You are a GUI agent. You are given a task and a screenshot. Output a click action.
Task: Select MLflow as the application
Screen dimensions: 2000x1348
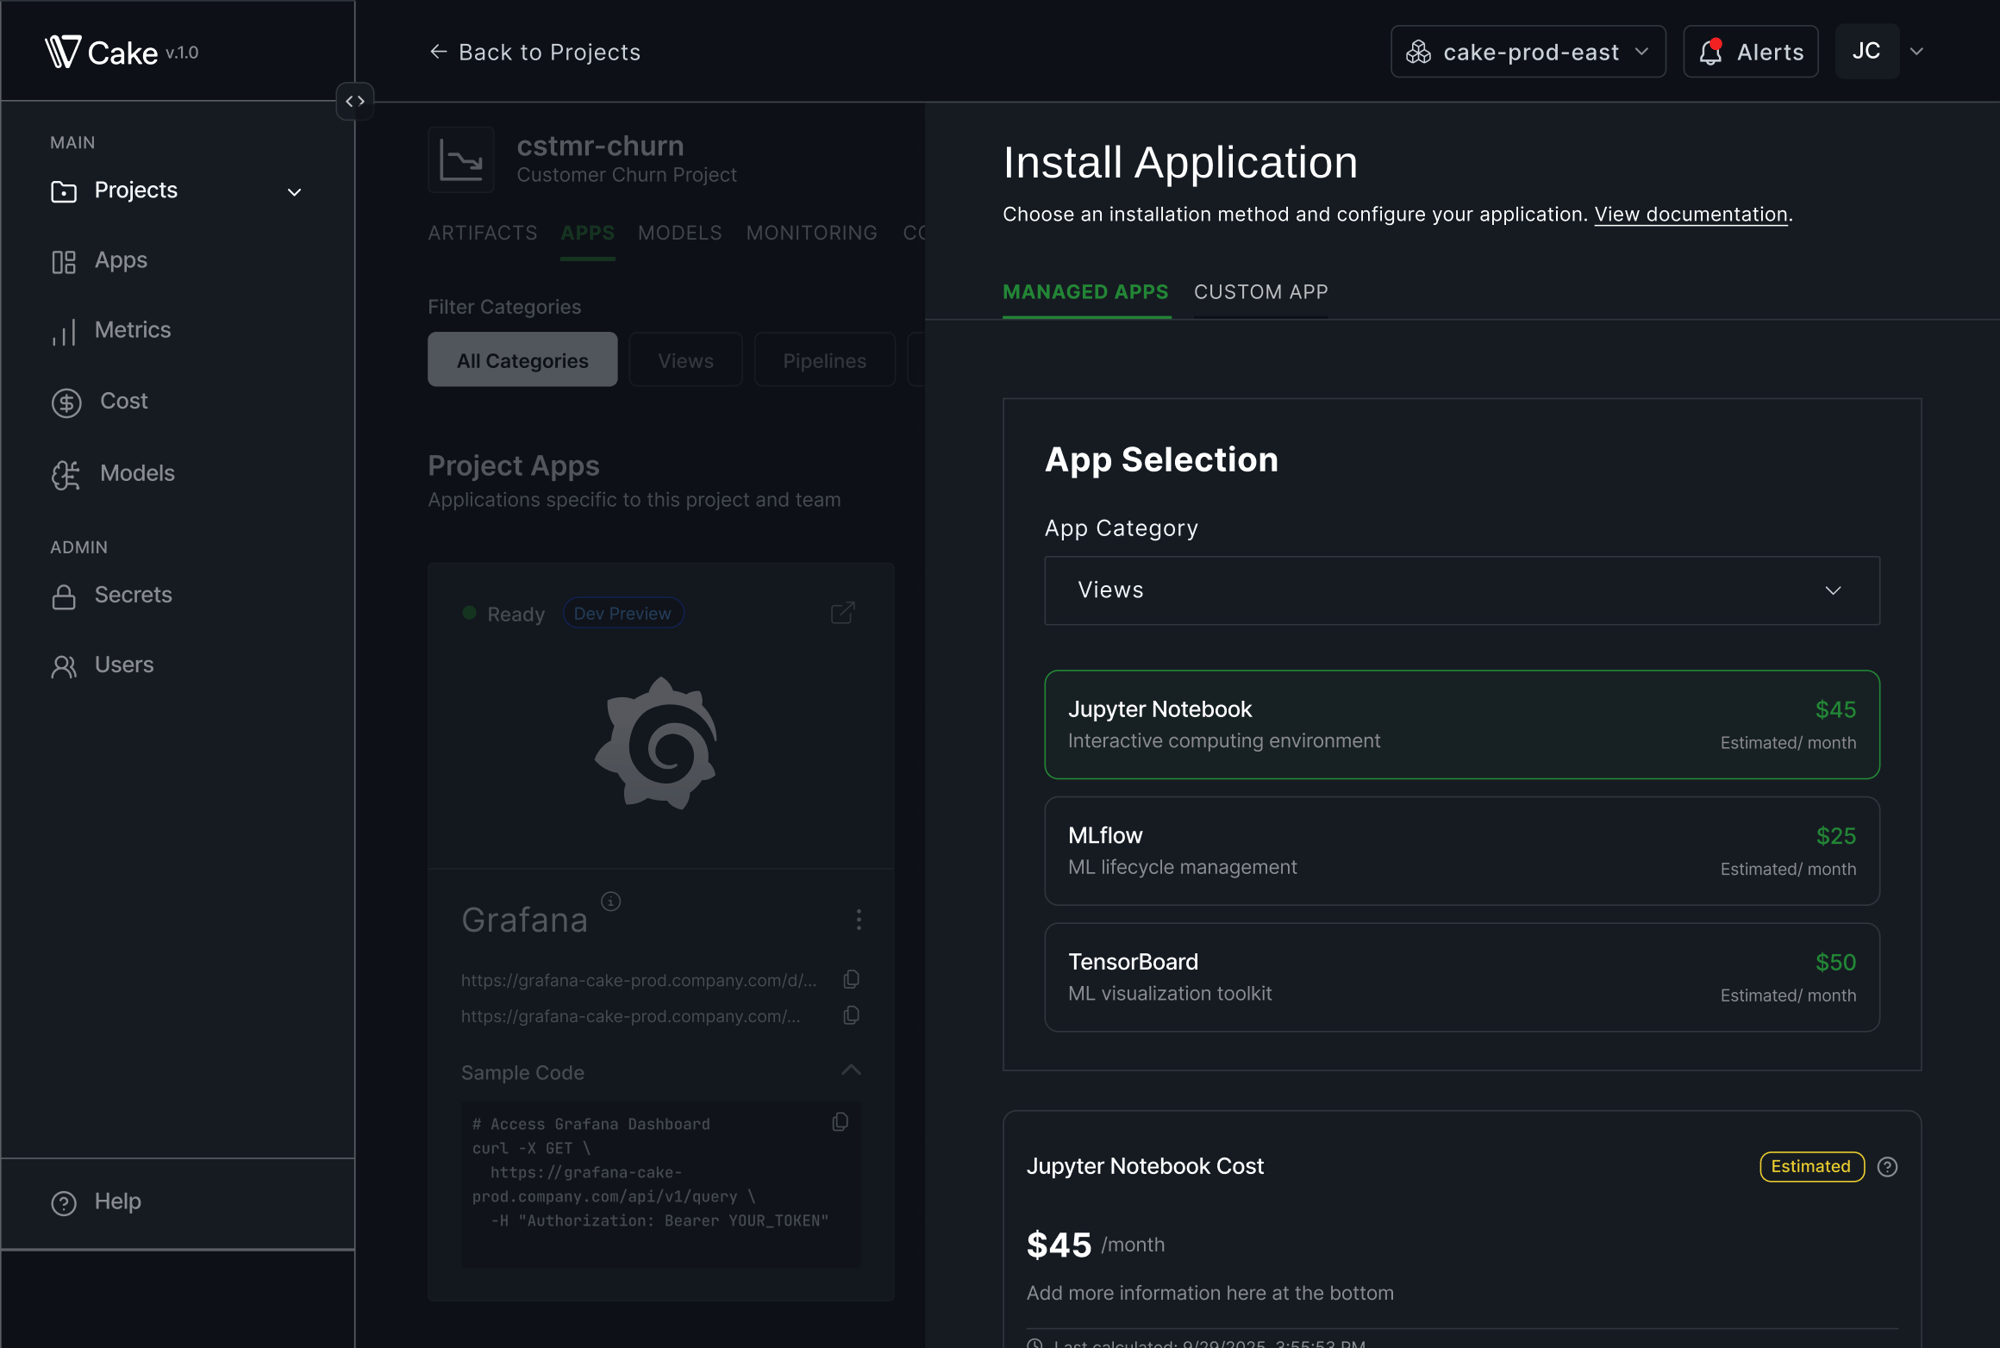pos(1461,850)
